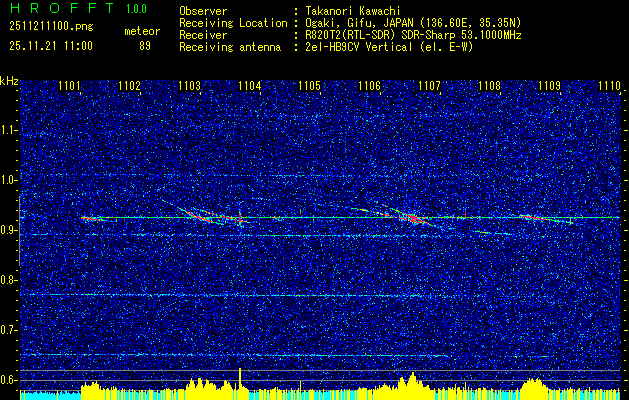Click the R820T2(RTL-SDR) SDR-Sharp 53.1000MHz text

click(413, 35)
